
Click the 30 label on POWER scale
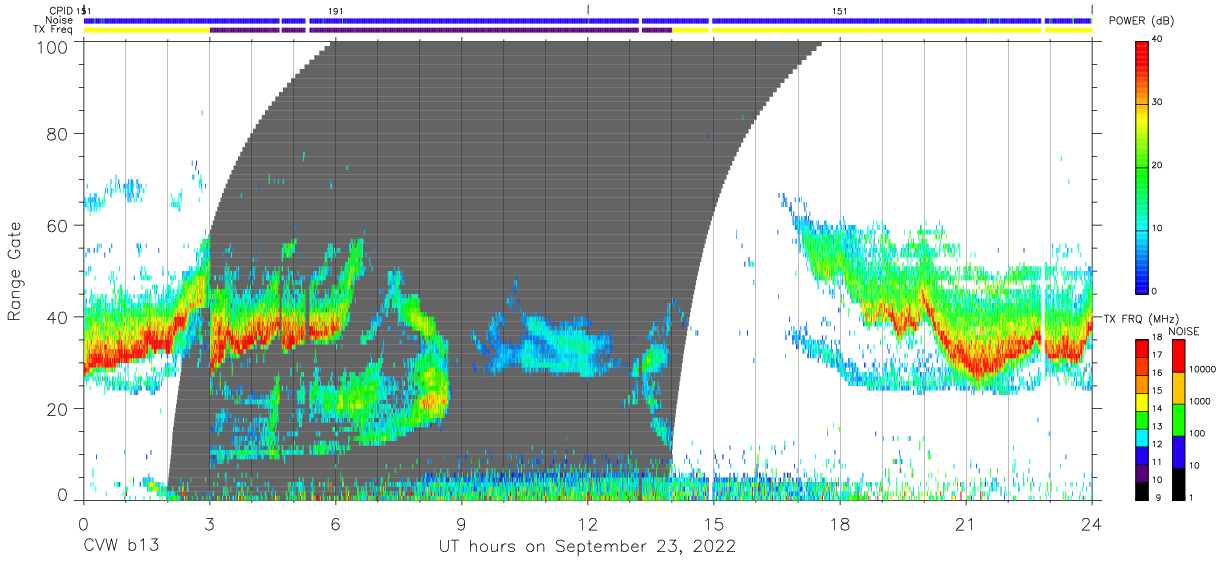pos(1158,103)
